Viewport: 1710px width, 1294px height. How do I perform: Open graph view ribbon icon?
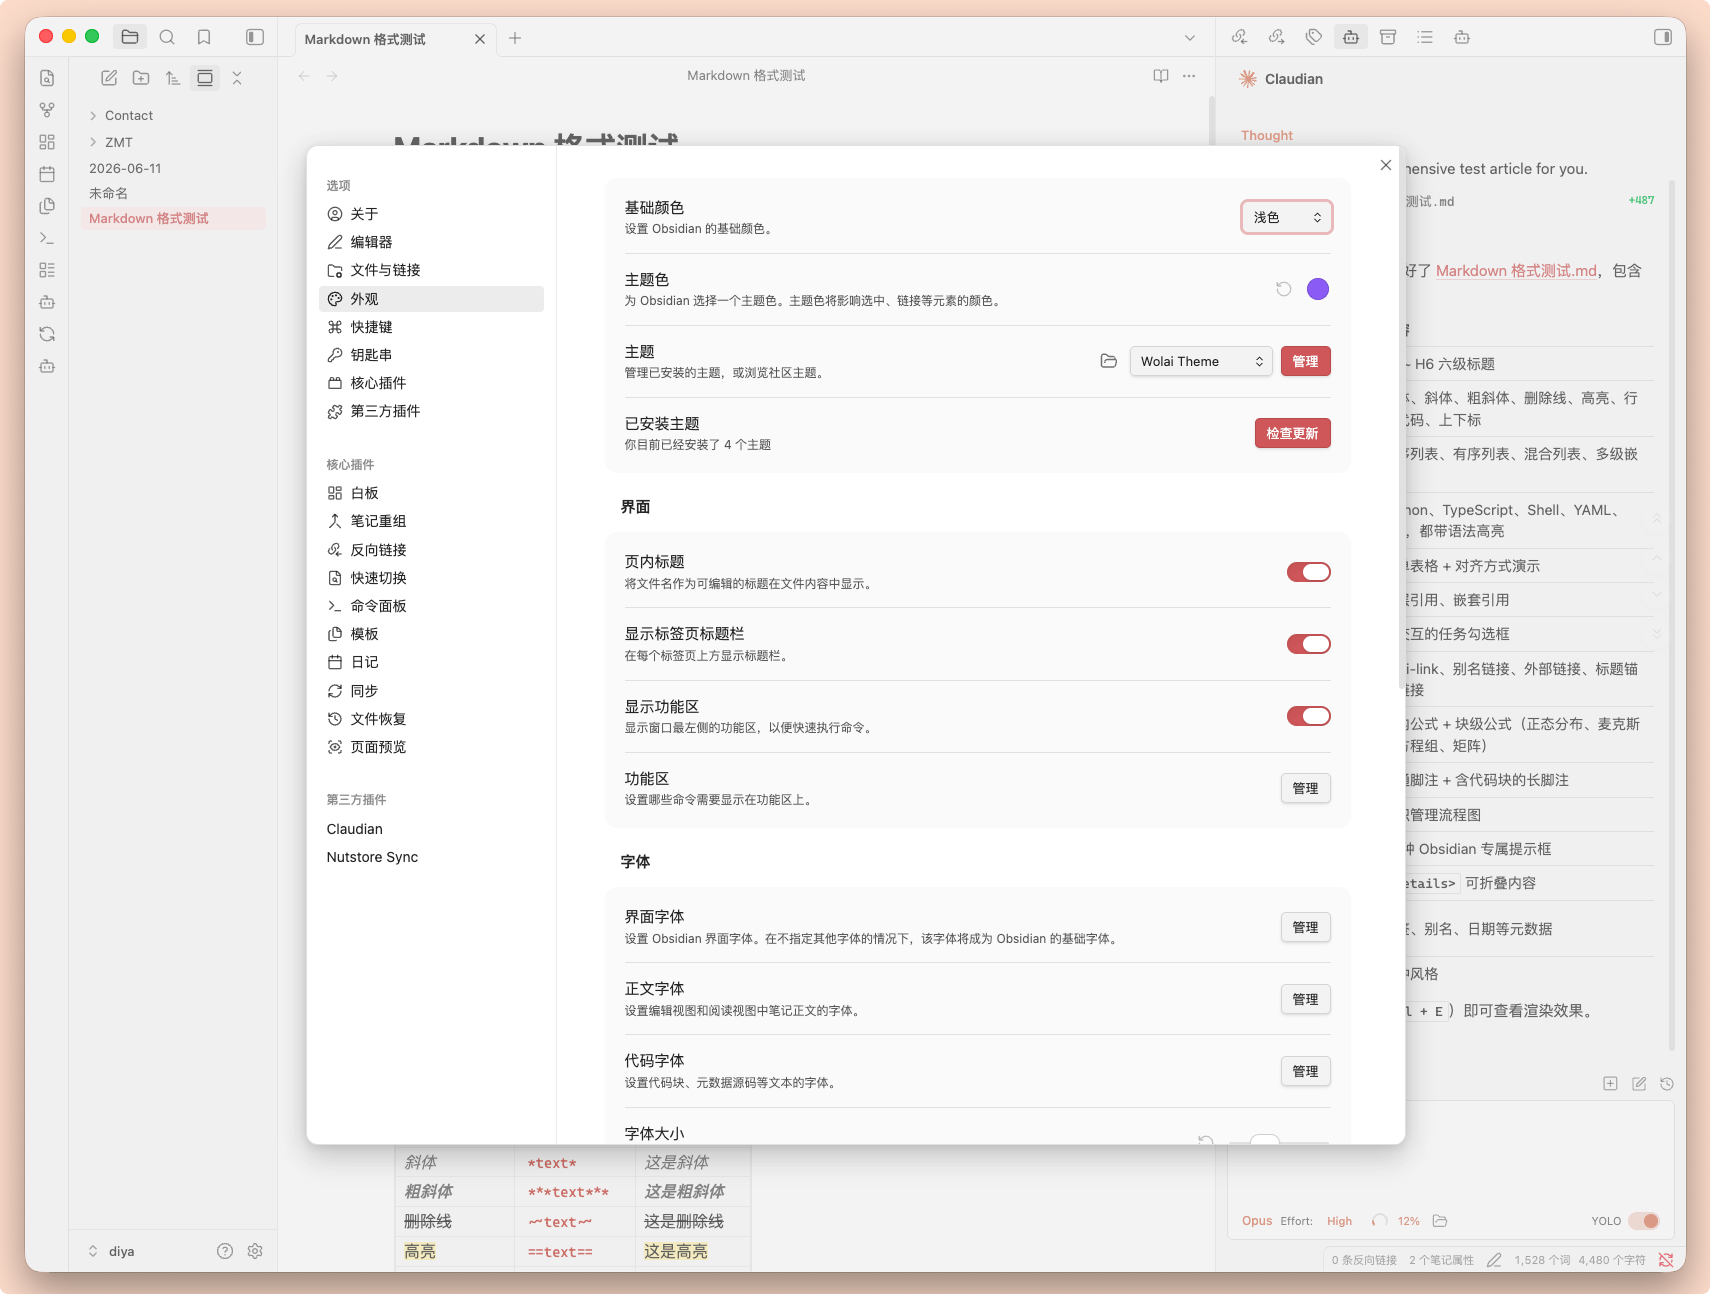coord(47,110)
